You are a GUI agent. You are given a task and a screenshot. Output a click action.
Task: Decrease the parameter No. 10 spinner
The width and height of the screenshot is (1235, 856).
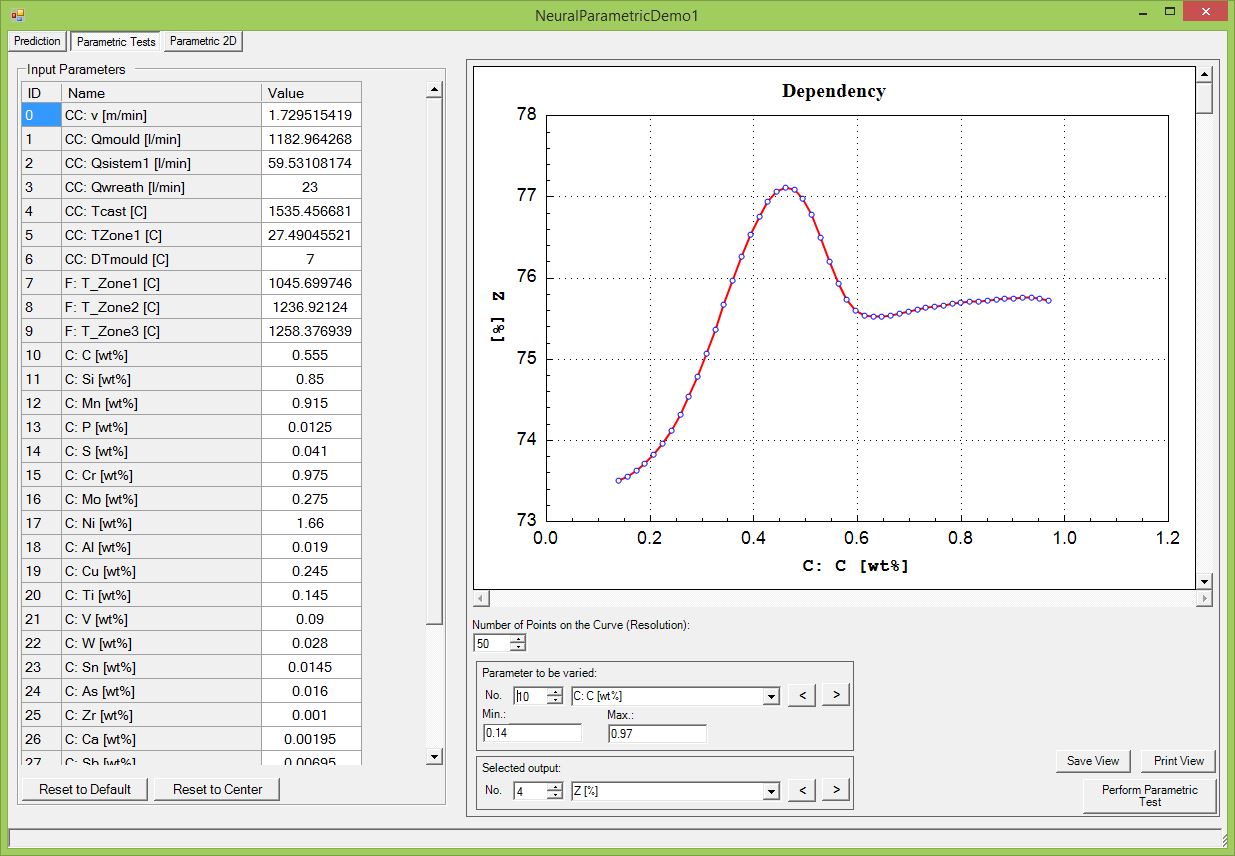tap(557, 699)
